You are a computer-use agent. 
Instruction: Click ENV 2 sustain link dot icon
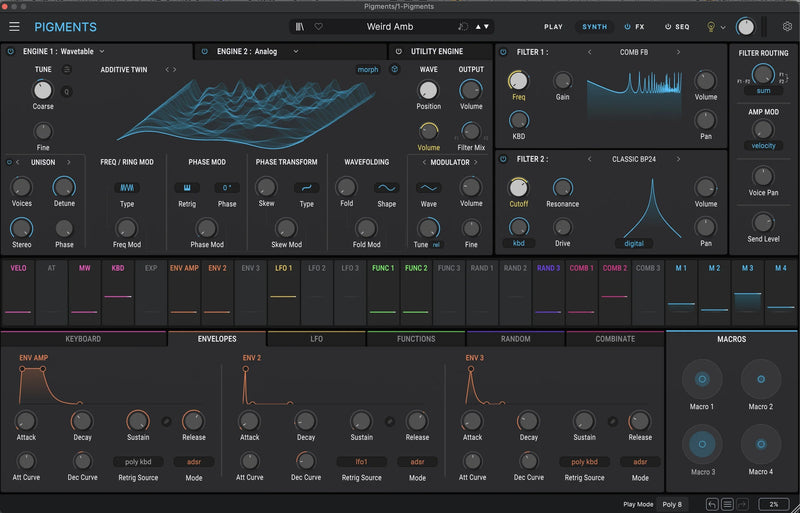pos(390,422)
